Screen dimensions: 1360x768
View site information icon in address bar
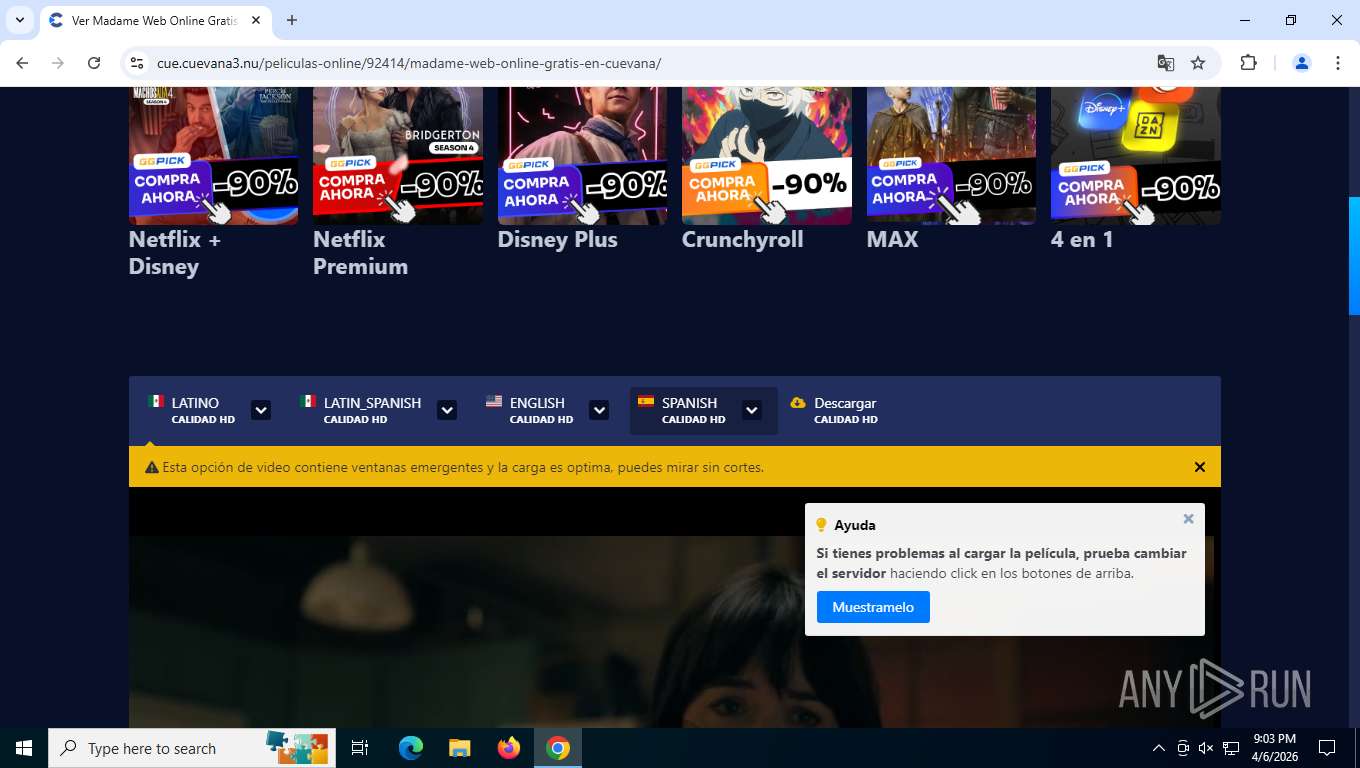pyautogui.click(x=137, y=63)
